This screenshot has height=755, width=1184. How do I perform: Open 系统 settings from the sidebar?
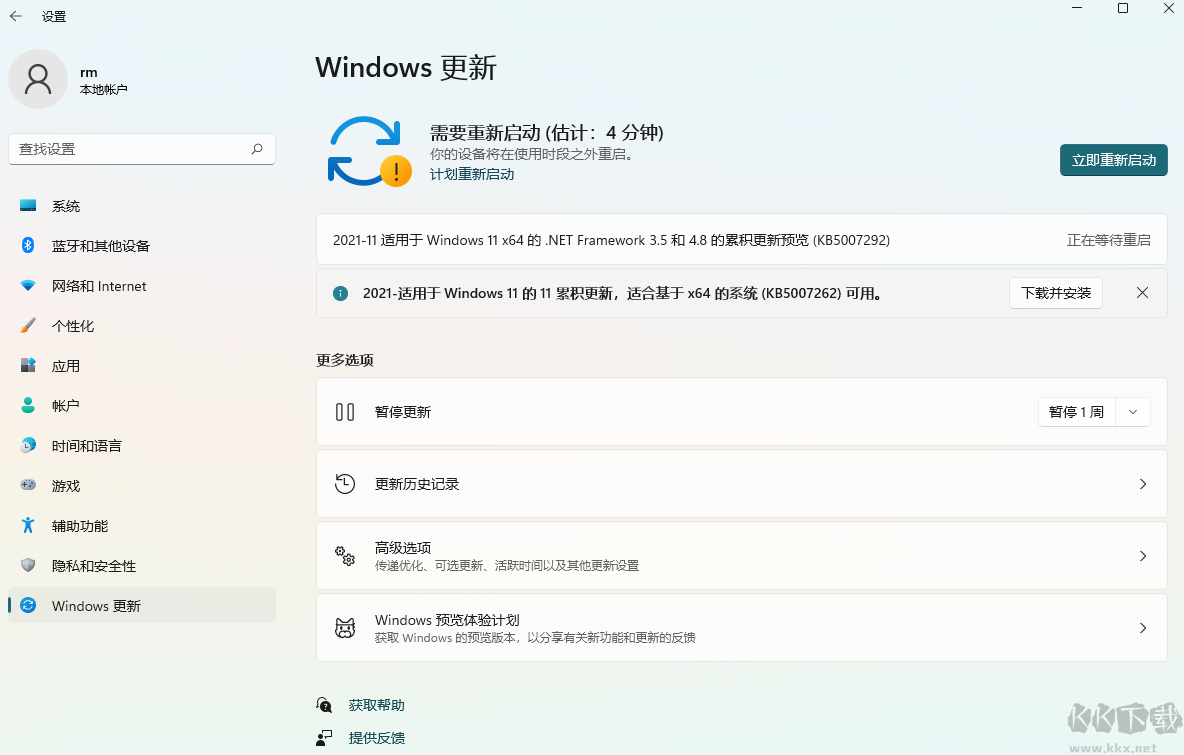tap(66, 205)
